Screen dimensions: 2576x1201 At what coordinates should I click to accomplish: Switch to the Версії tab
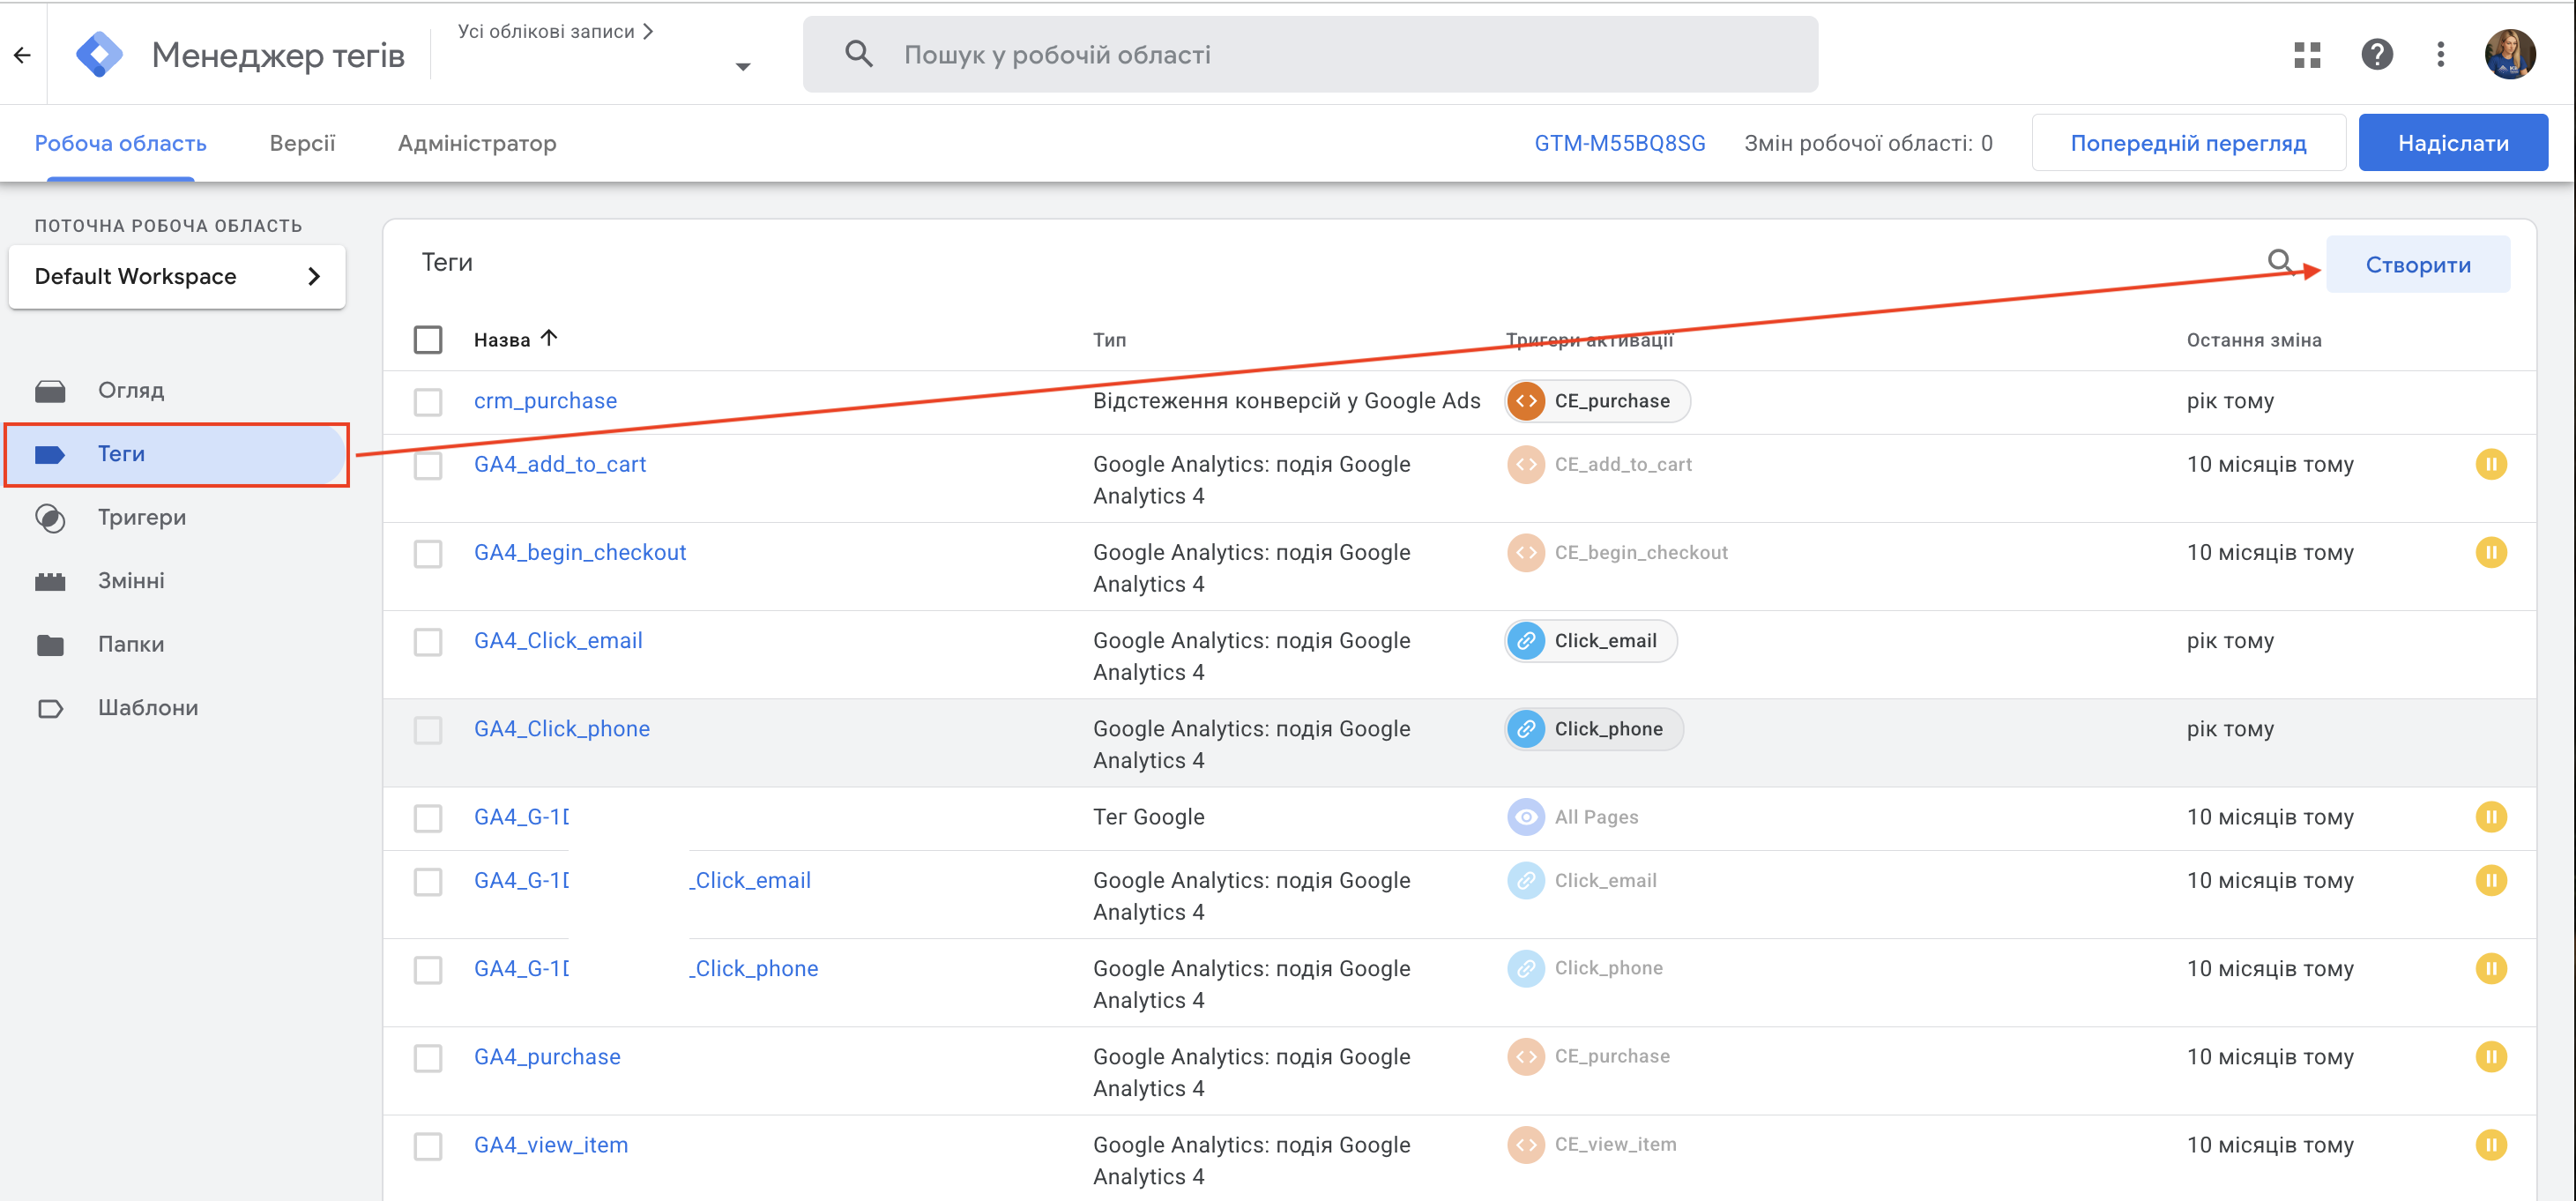[302, 143]
